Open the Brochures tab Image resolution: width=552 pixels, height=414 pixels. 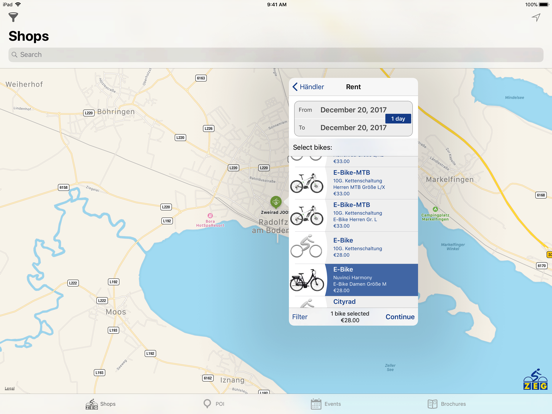(446, 404)
